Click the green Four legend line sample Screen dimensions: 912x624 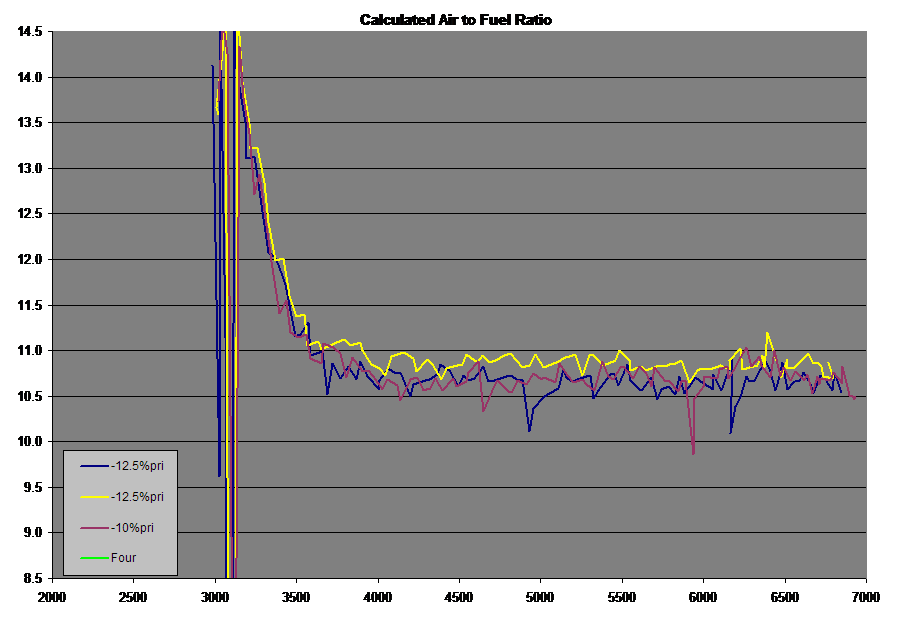pyautogui.click(x=94, y=558)
